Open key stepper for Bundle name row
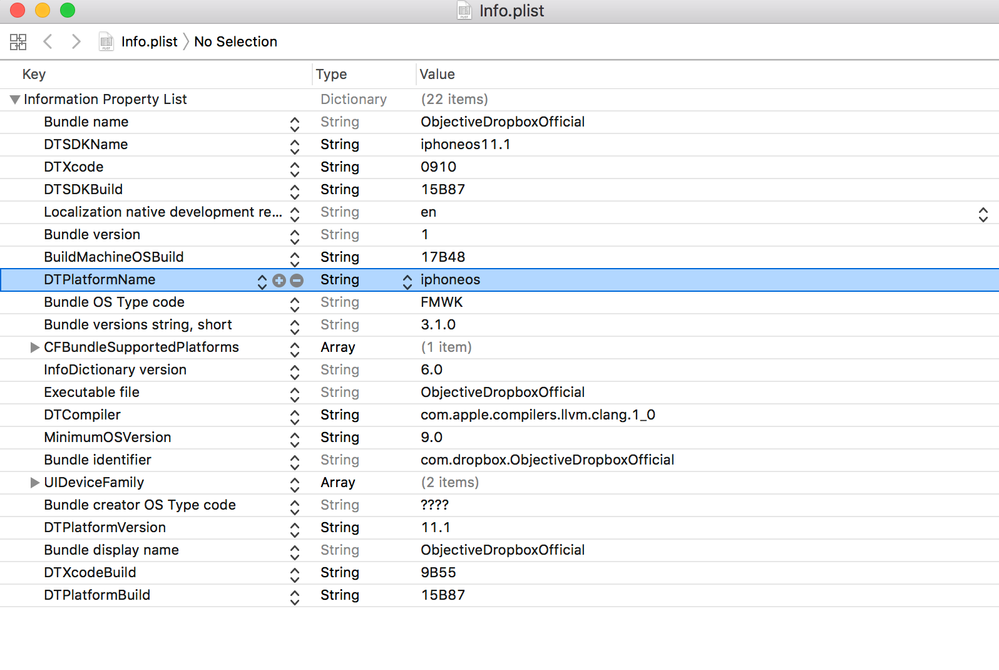 tap(294, 124)
